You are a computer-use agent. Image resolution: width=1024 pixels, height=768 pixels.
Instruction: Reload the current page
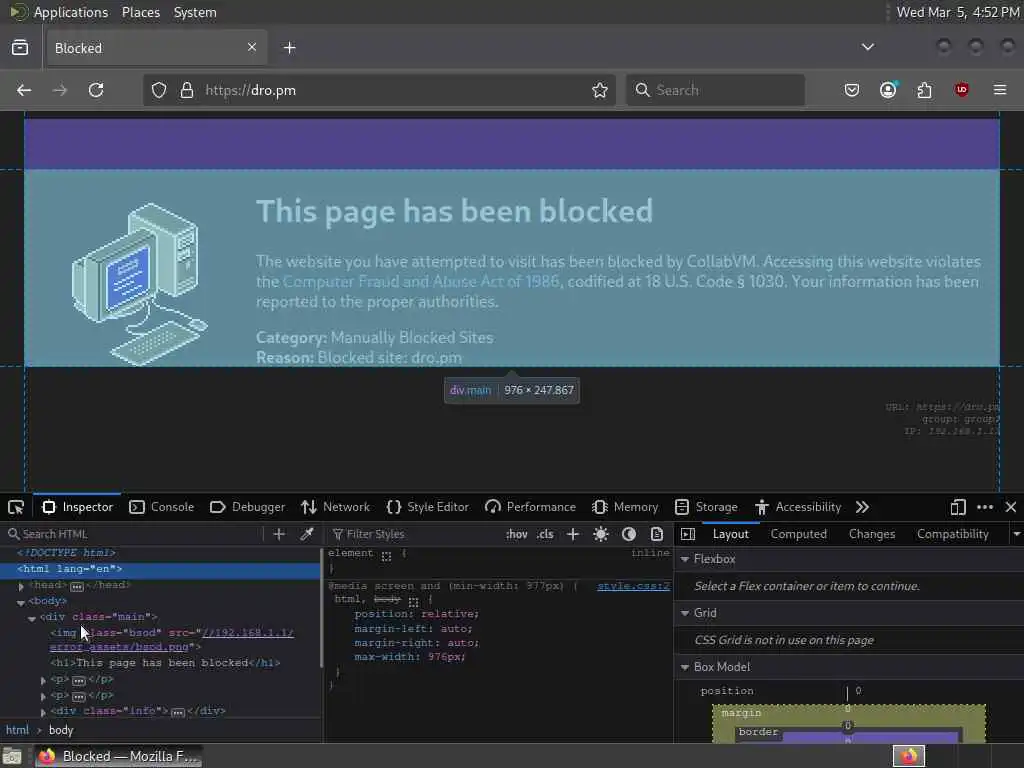96,90
